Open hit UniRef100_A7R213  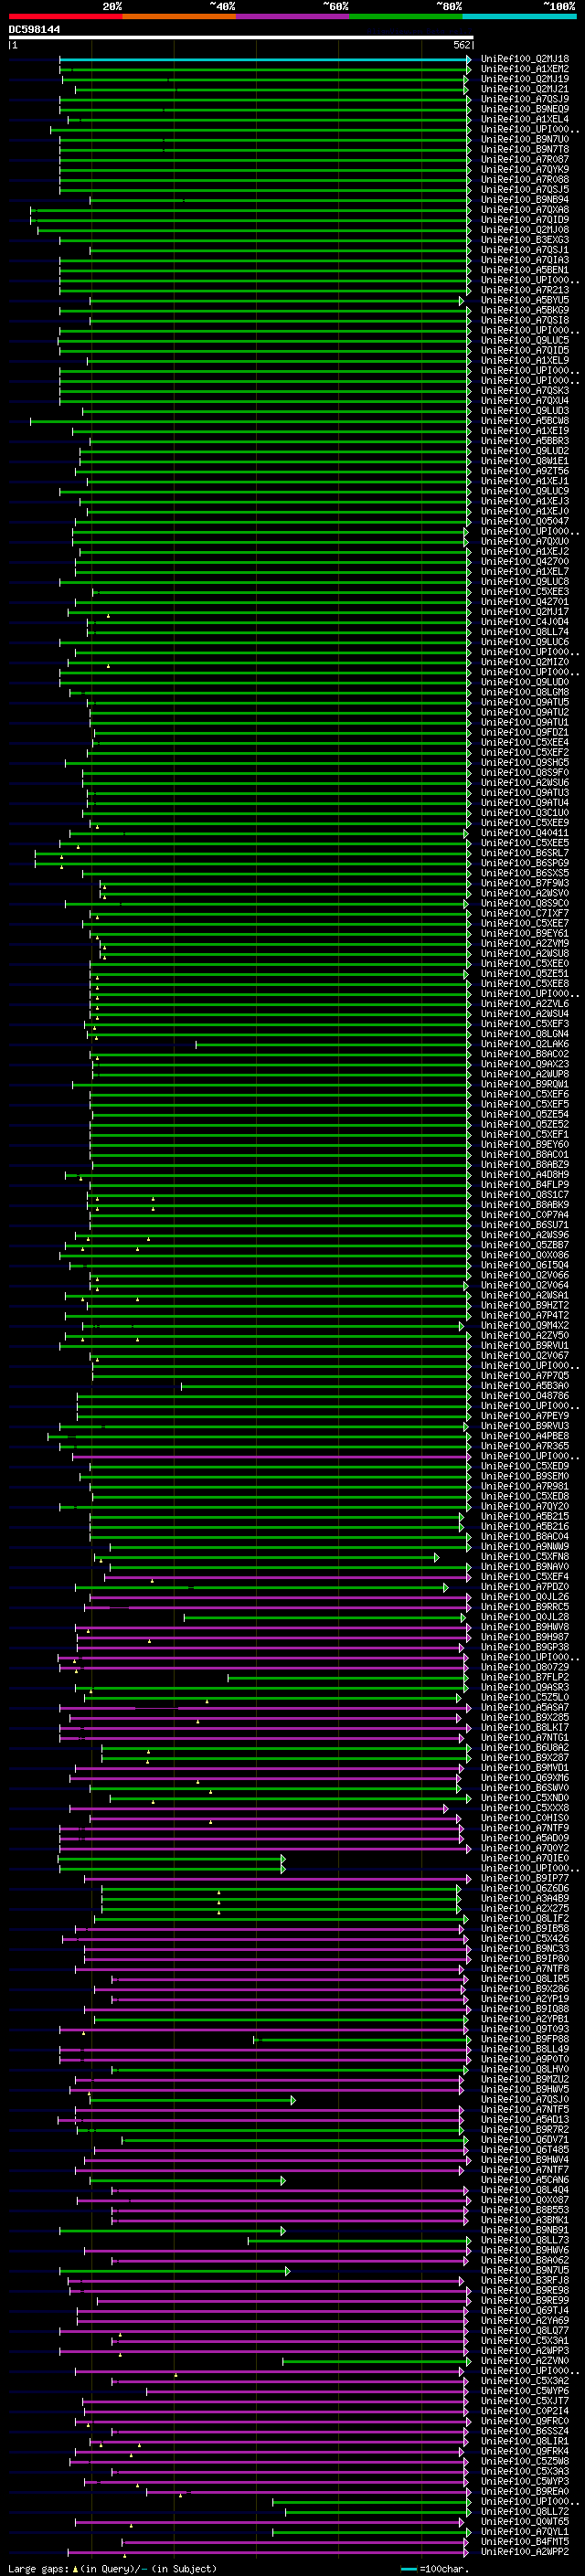525,290
